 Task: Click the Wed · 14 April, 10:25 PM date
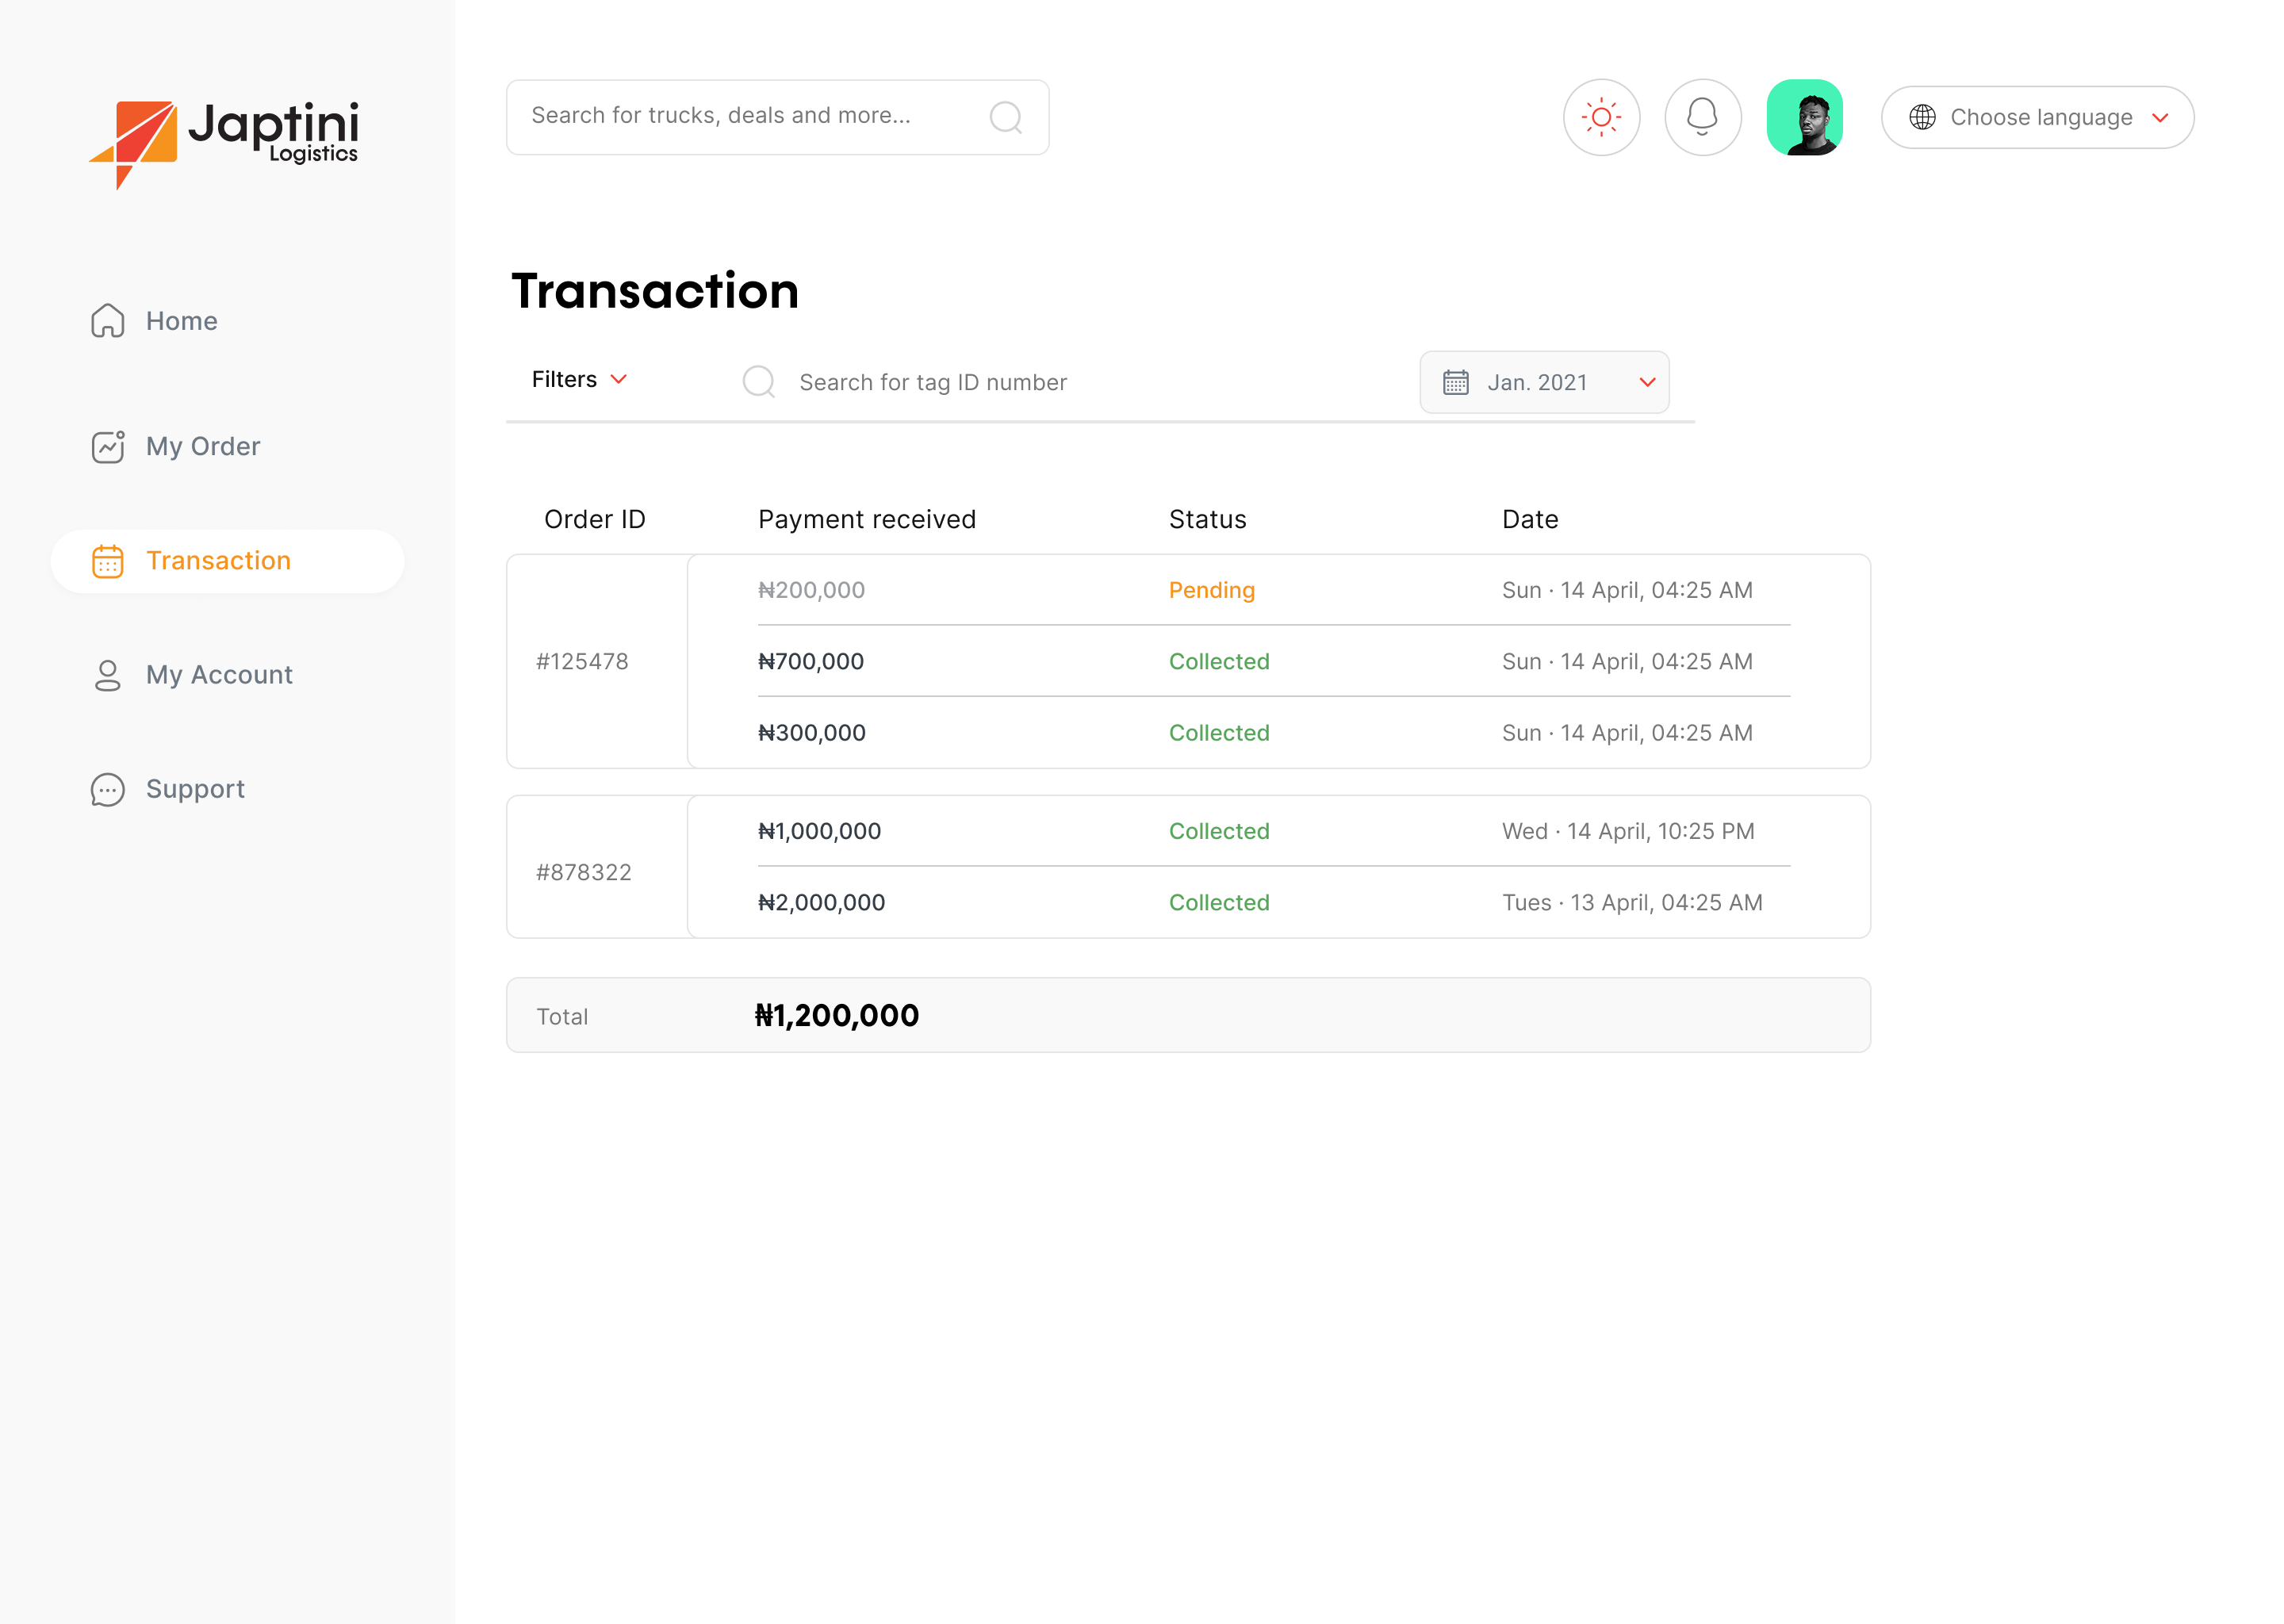1628,831
